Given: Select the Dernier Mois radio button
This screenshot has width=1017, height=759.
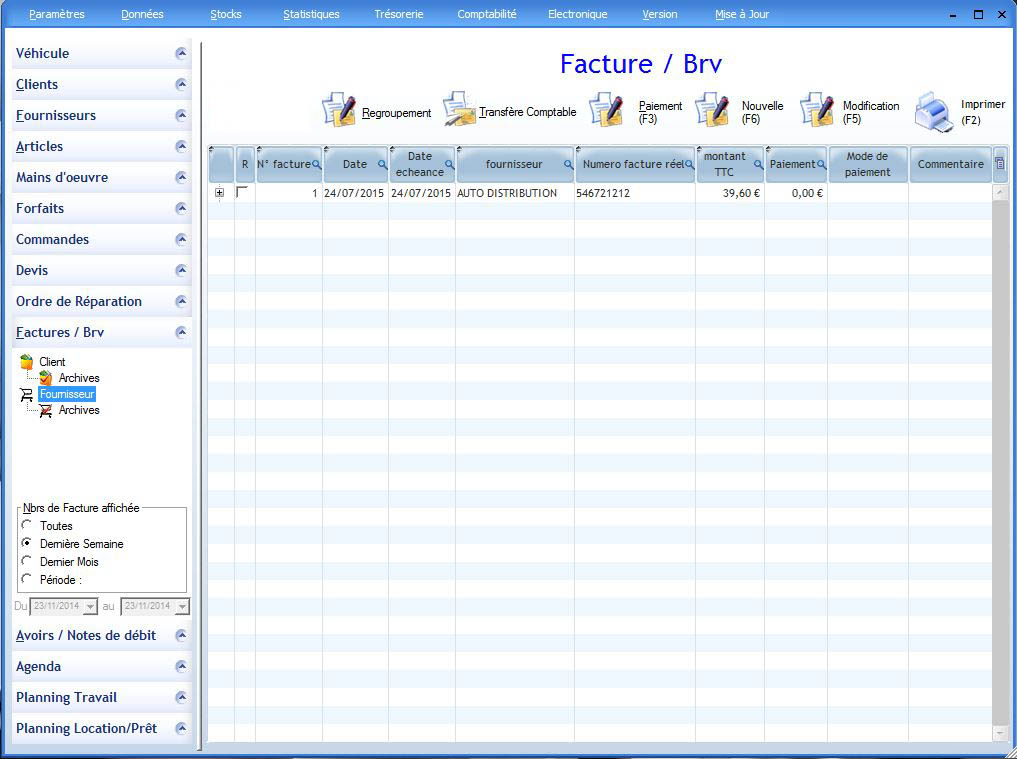Looking at the screenshot, I should coord(27,560).
